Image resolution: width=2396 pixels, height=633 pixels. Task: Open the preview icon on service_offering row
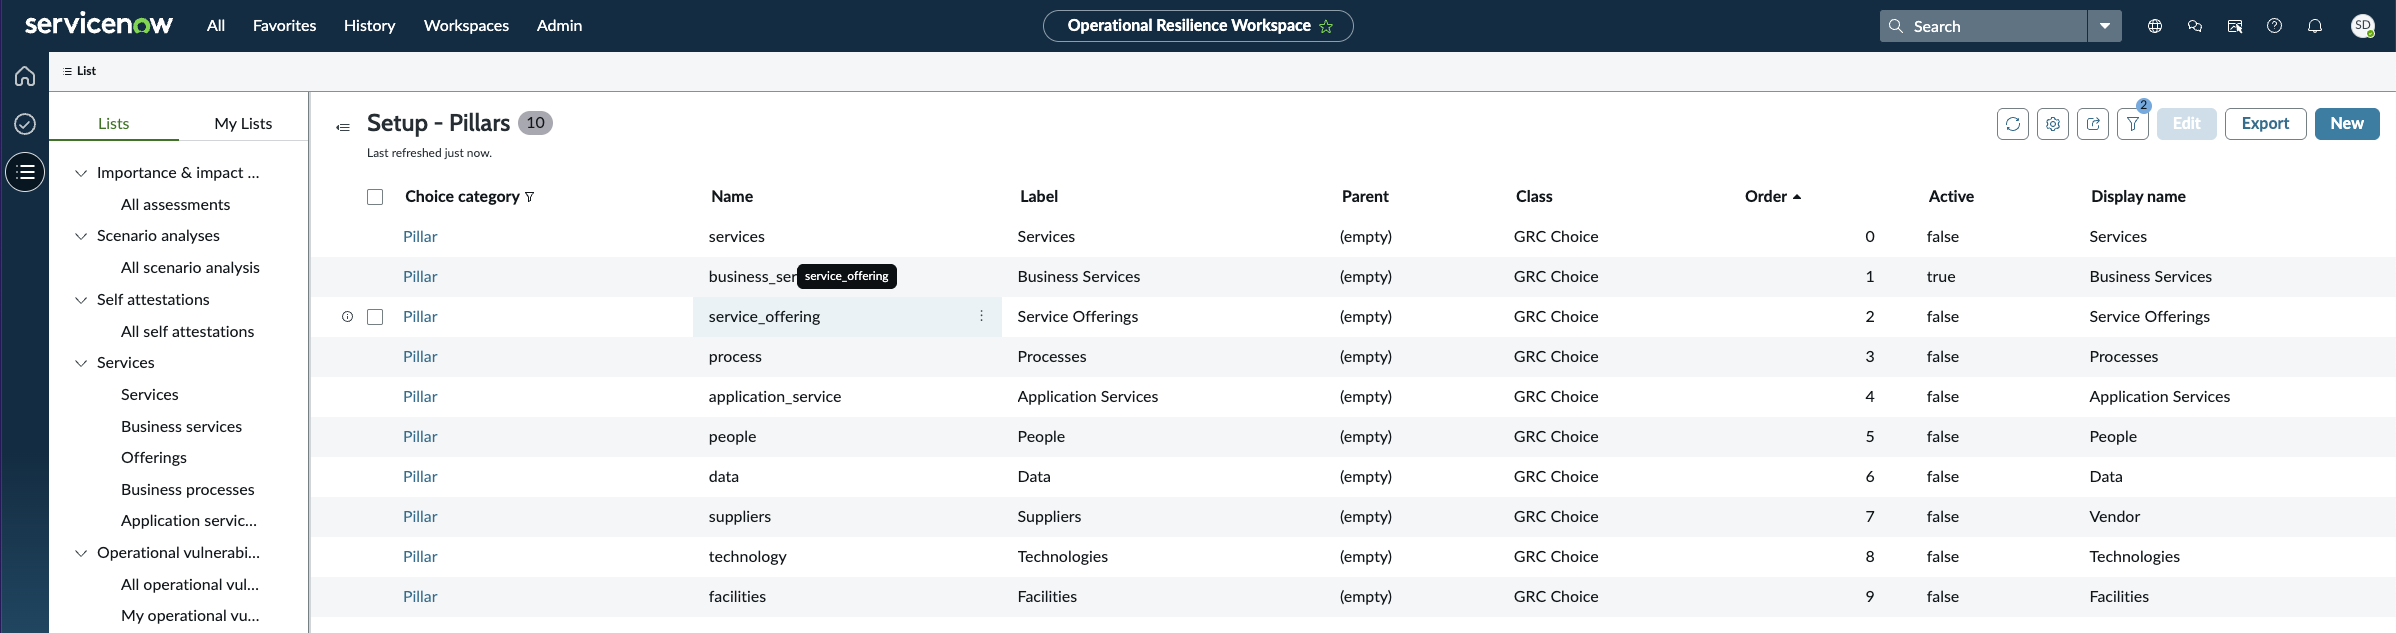click(x=348, y=317)
